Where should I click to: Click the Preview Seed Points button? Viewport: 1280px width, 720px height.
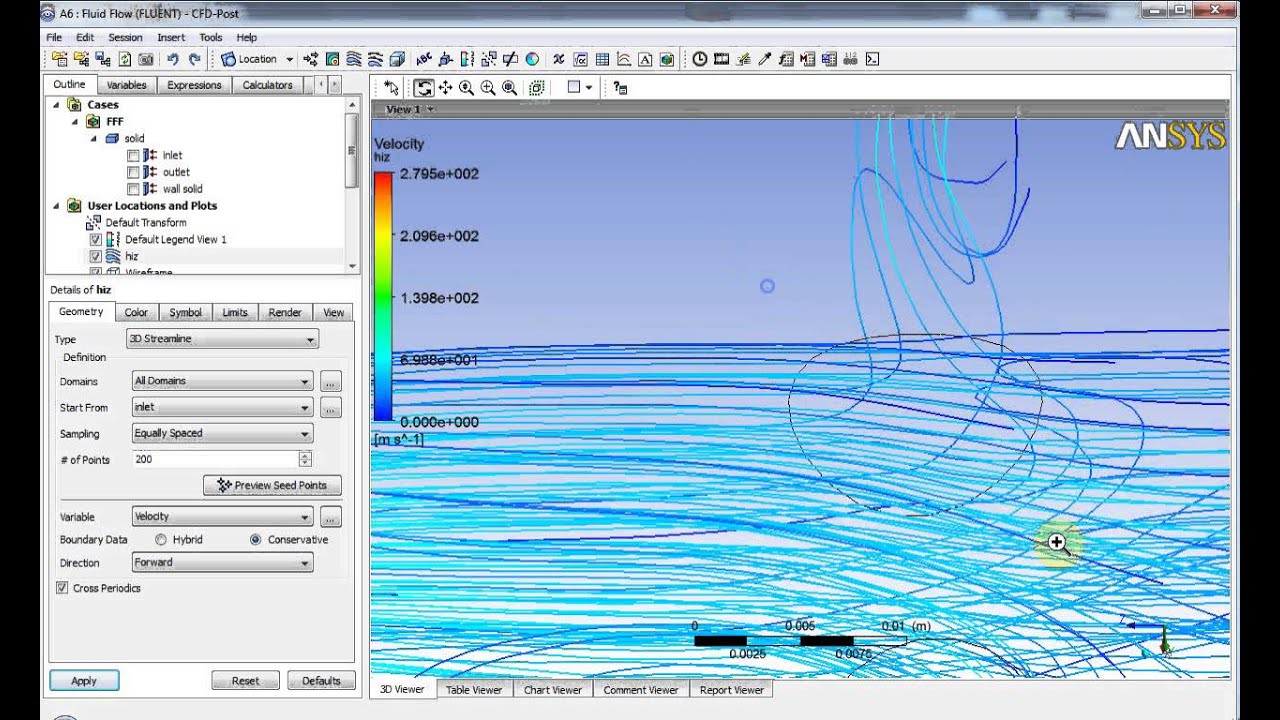coord(272,485)
